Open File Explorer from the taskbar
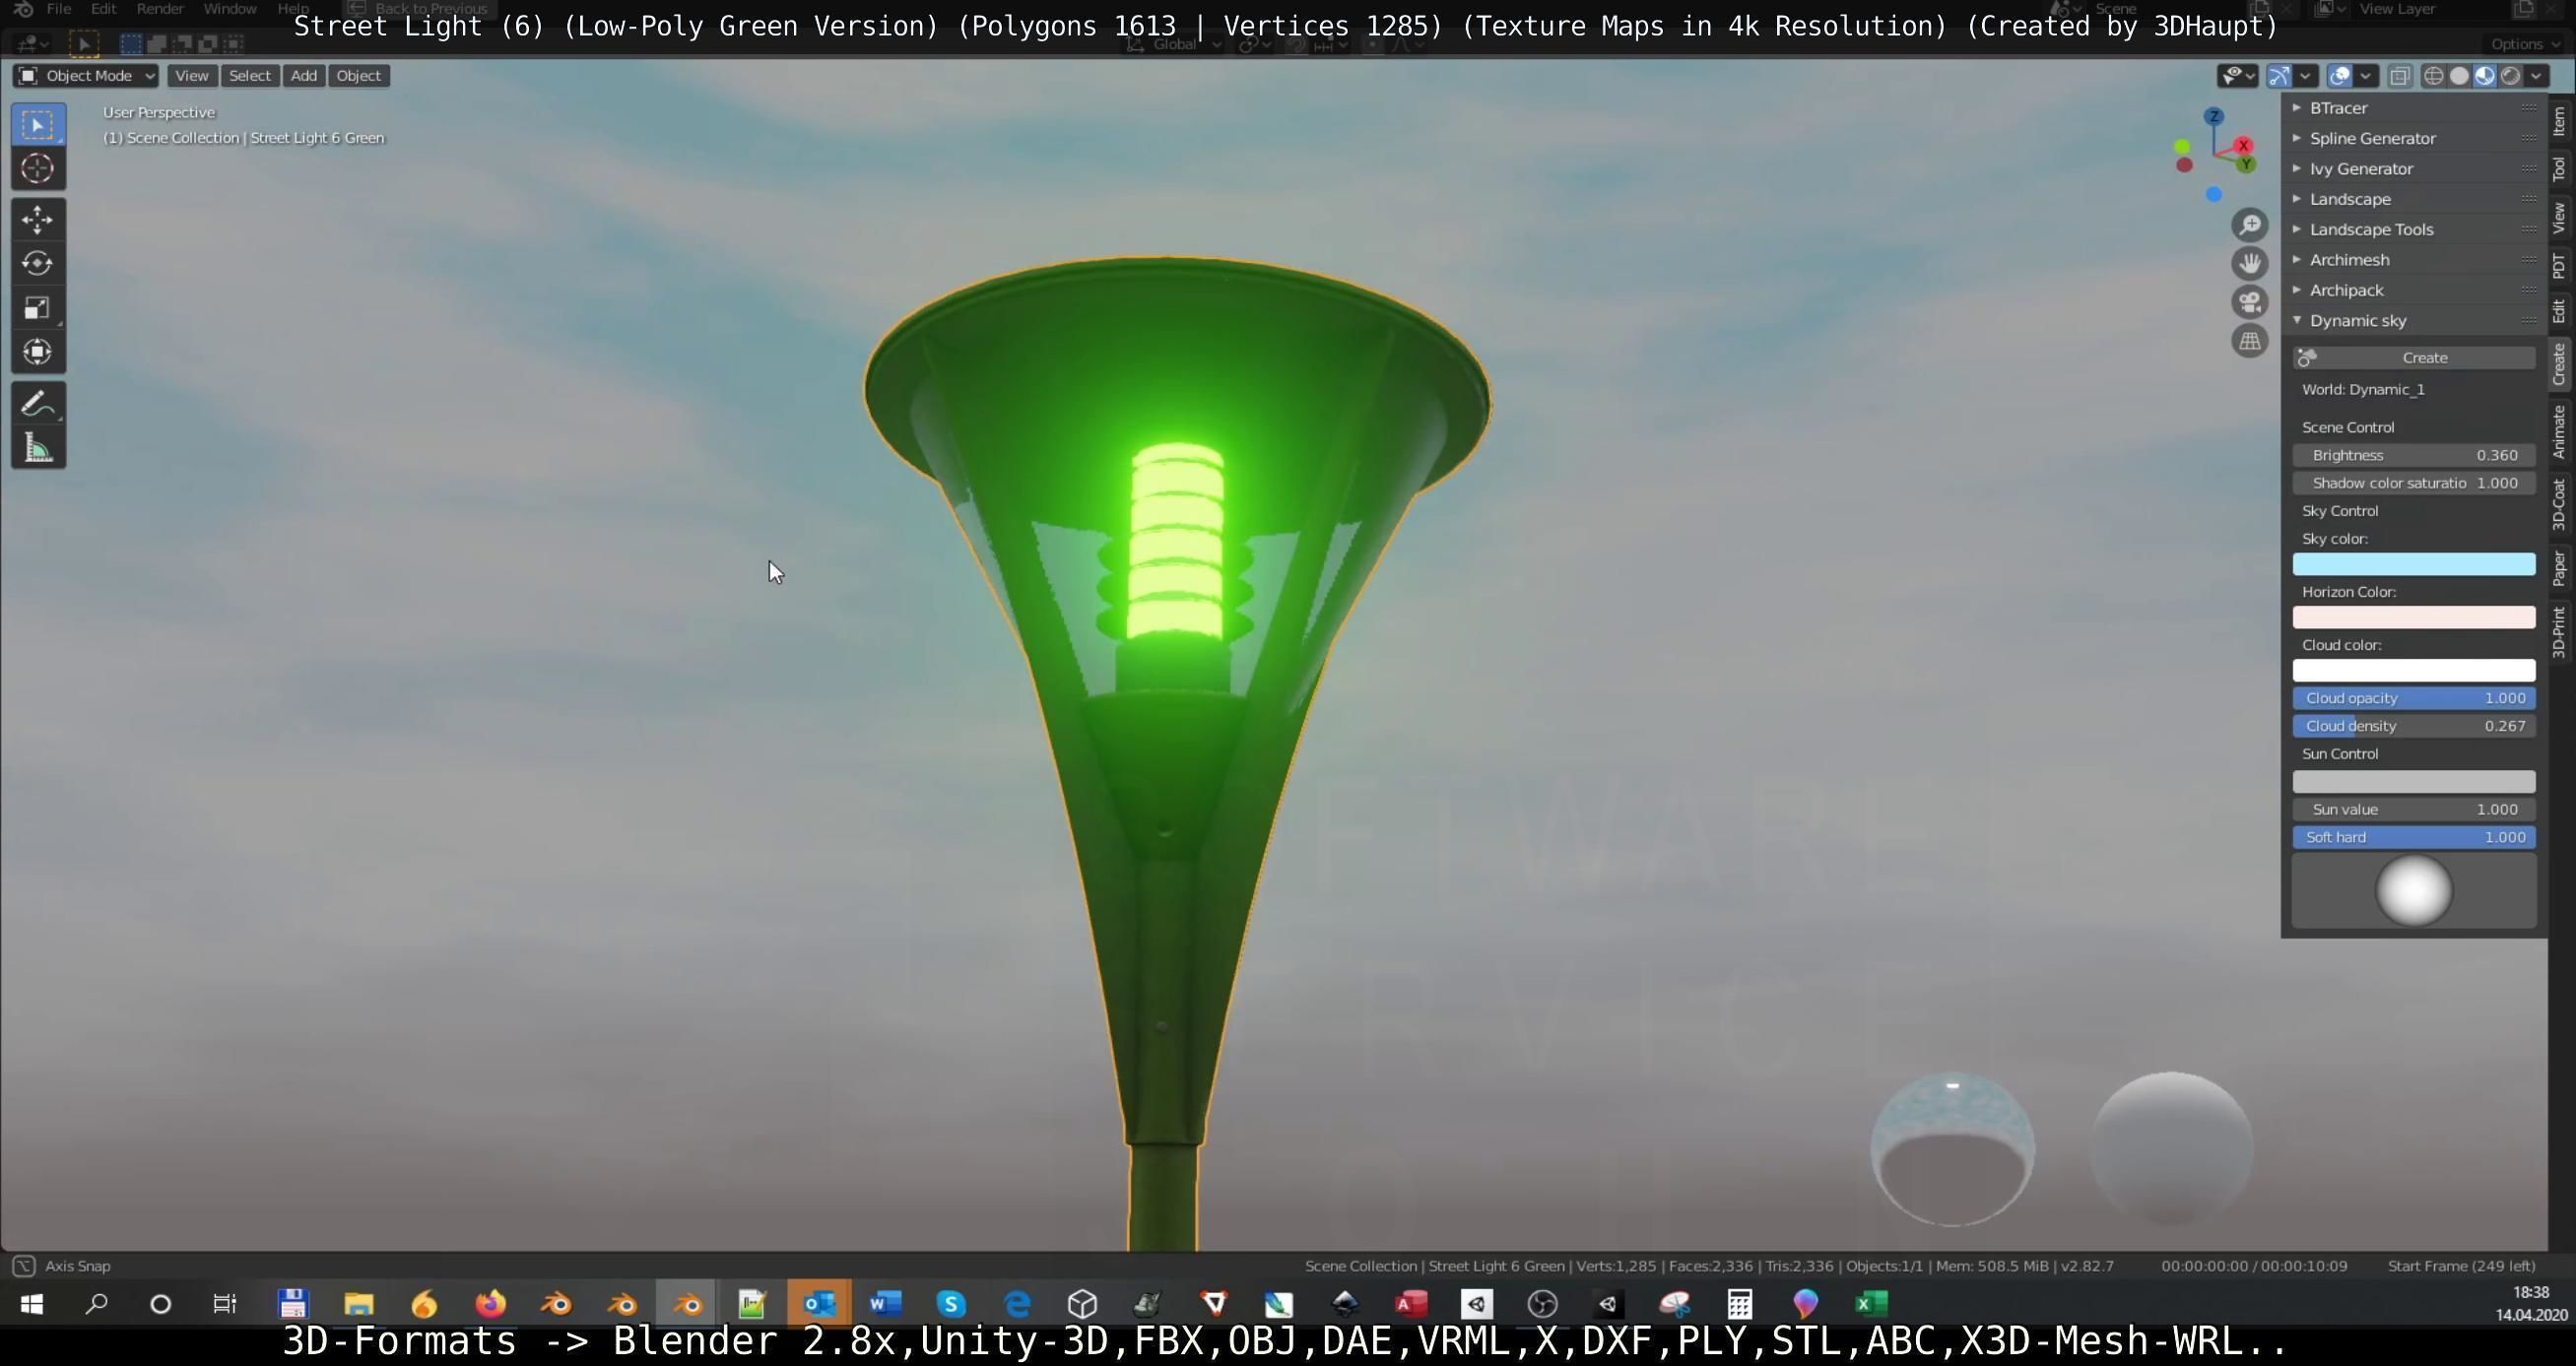2576x1366 pixels. coord(358,1304)
